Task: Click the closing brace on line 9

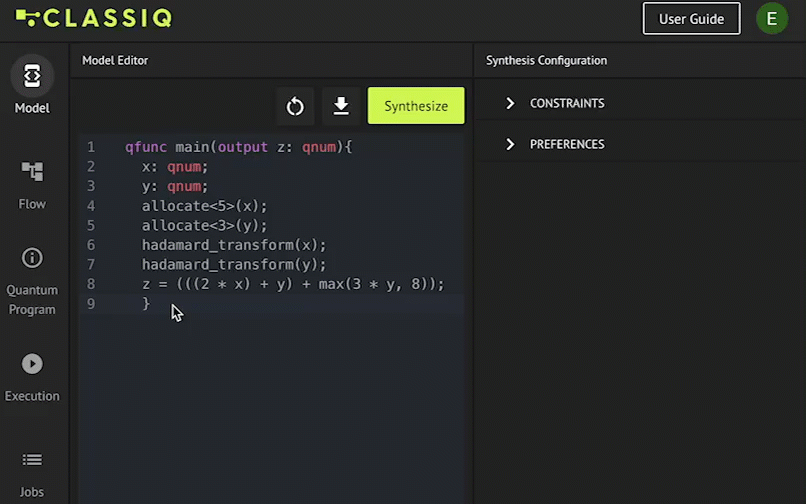Action: (x=146, y=303)
